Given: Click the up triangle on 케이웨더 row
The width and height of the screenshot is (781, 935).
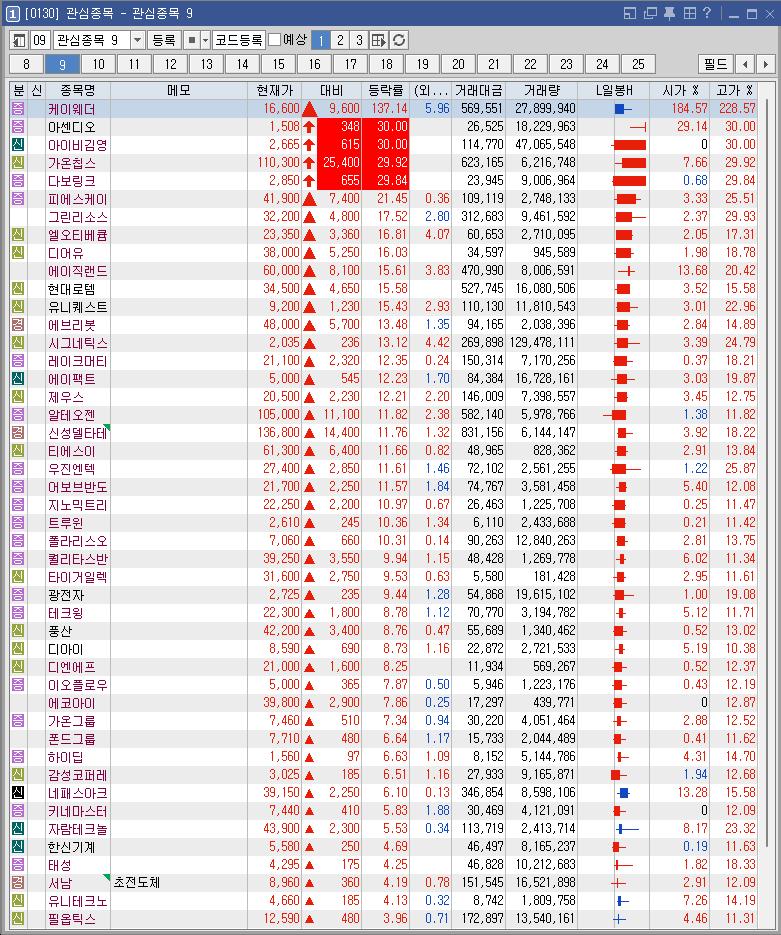Looking at the screenshot, I should [x=309, y=109].
